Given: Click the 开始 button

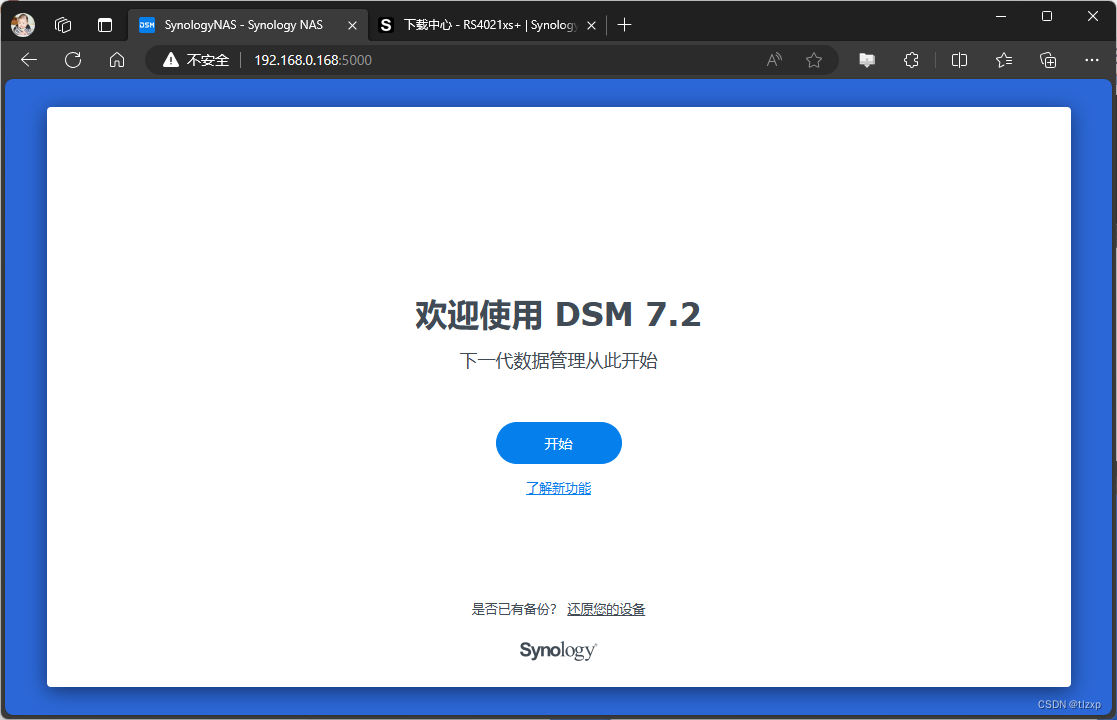Looking at the screenshot, I should (558, 443).
